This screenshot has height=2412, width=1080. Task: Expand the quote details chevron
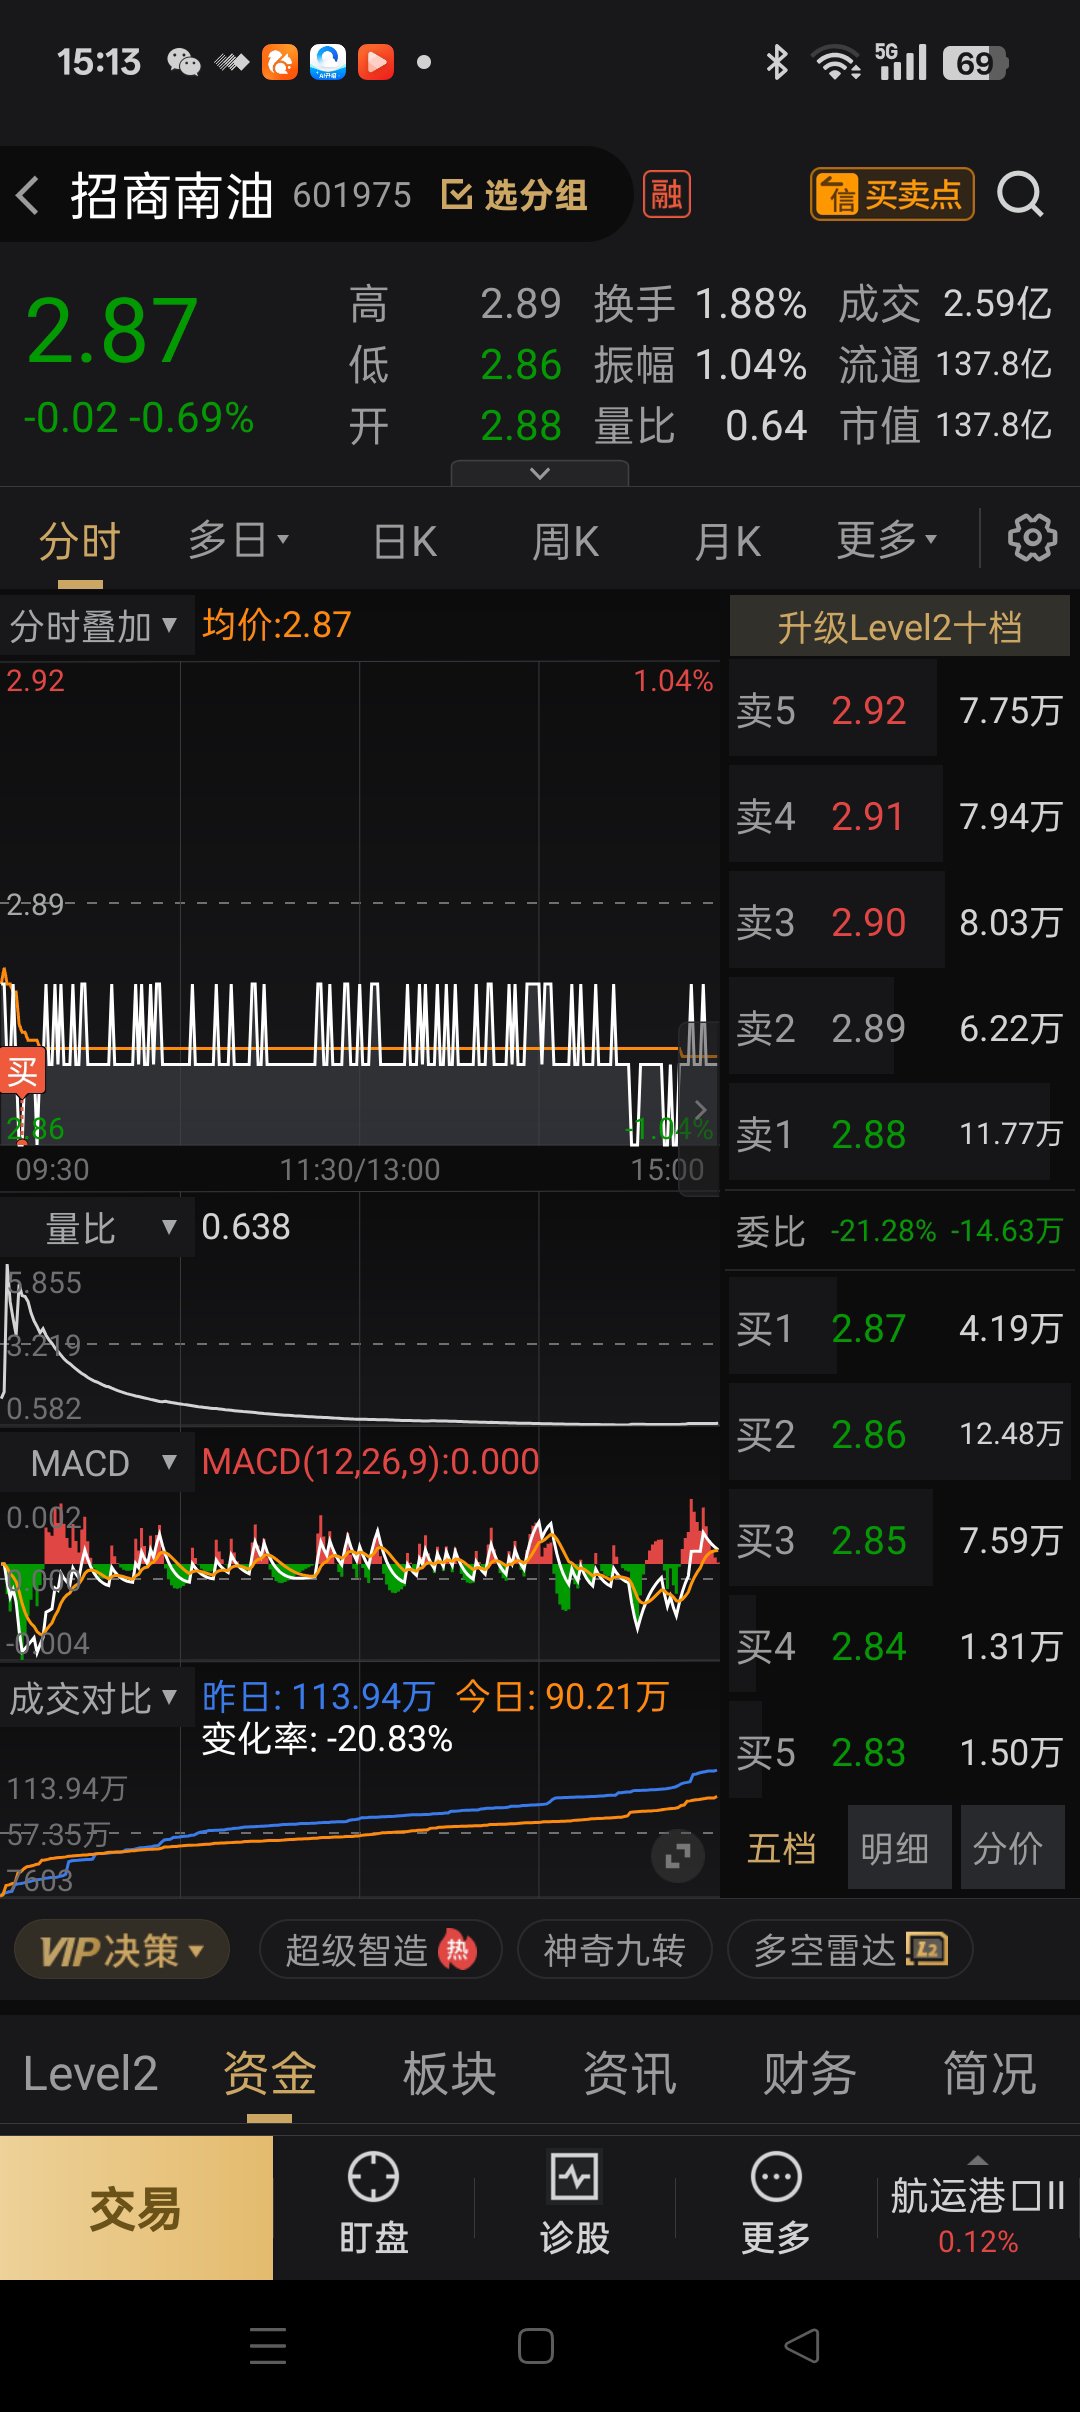tap(540, 473)
